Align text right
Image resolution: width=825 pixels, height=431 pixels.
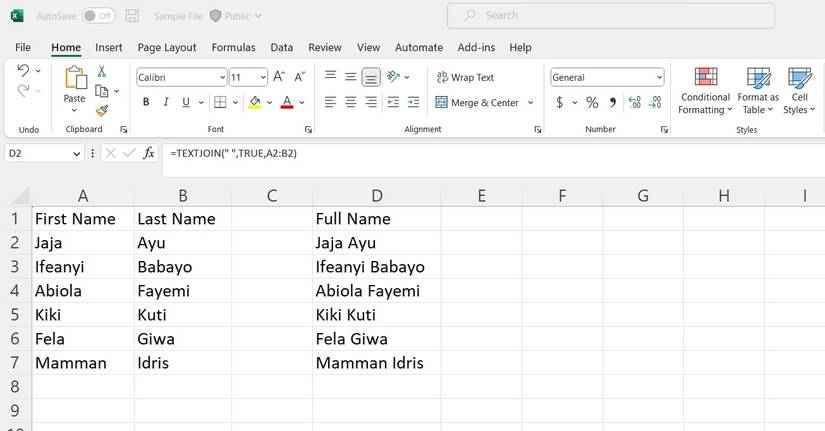[371, 102]
